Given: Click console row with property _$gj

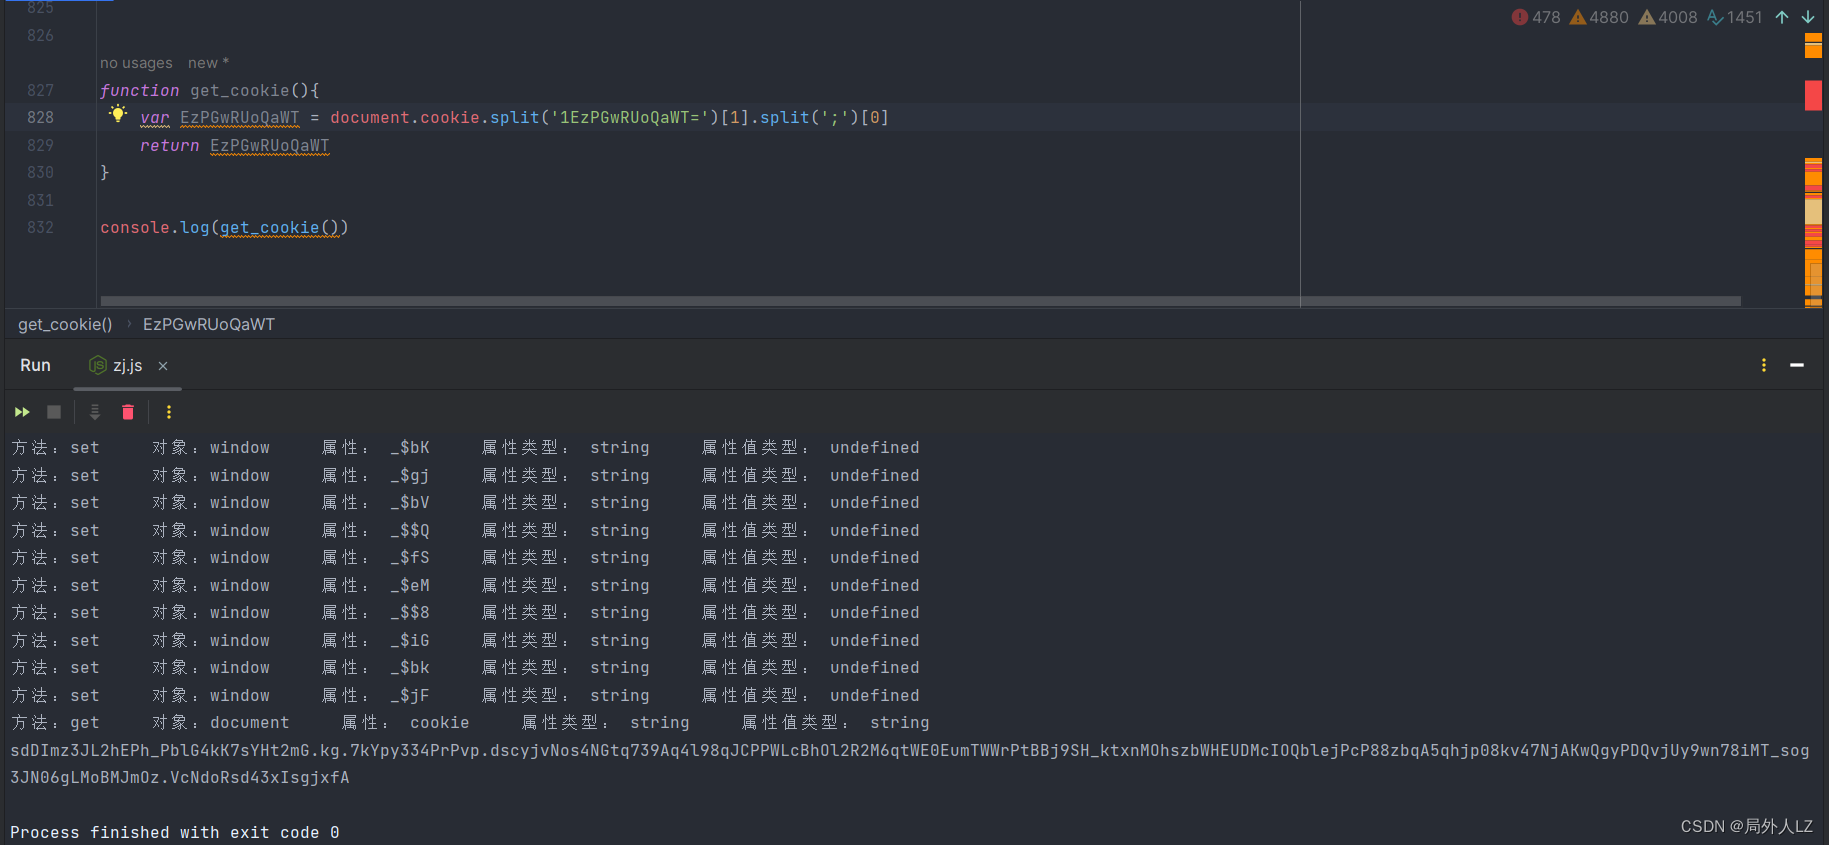Looking at the screenshot, I should point(465,476).
